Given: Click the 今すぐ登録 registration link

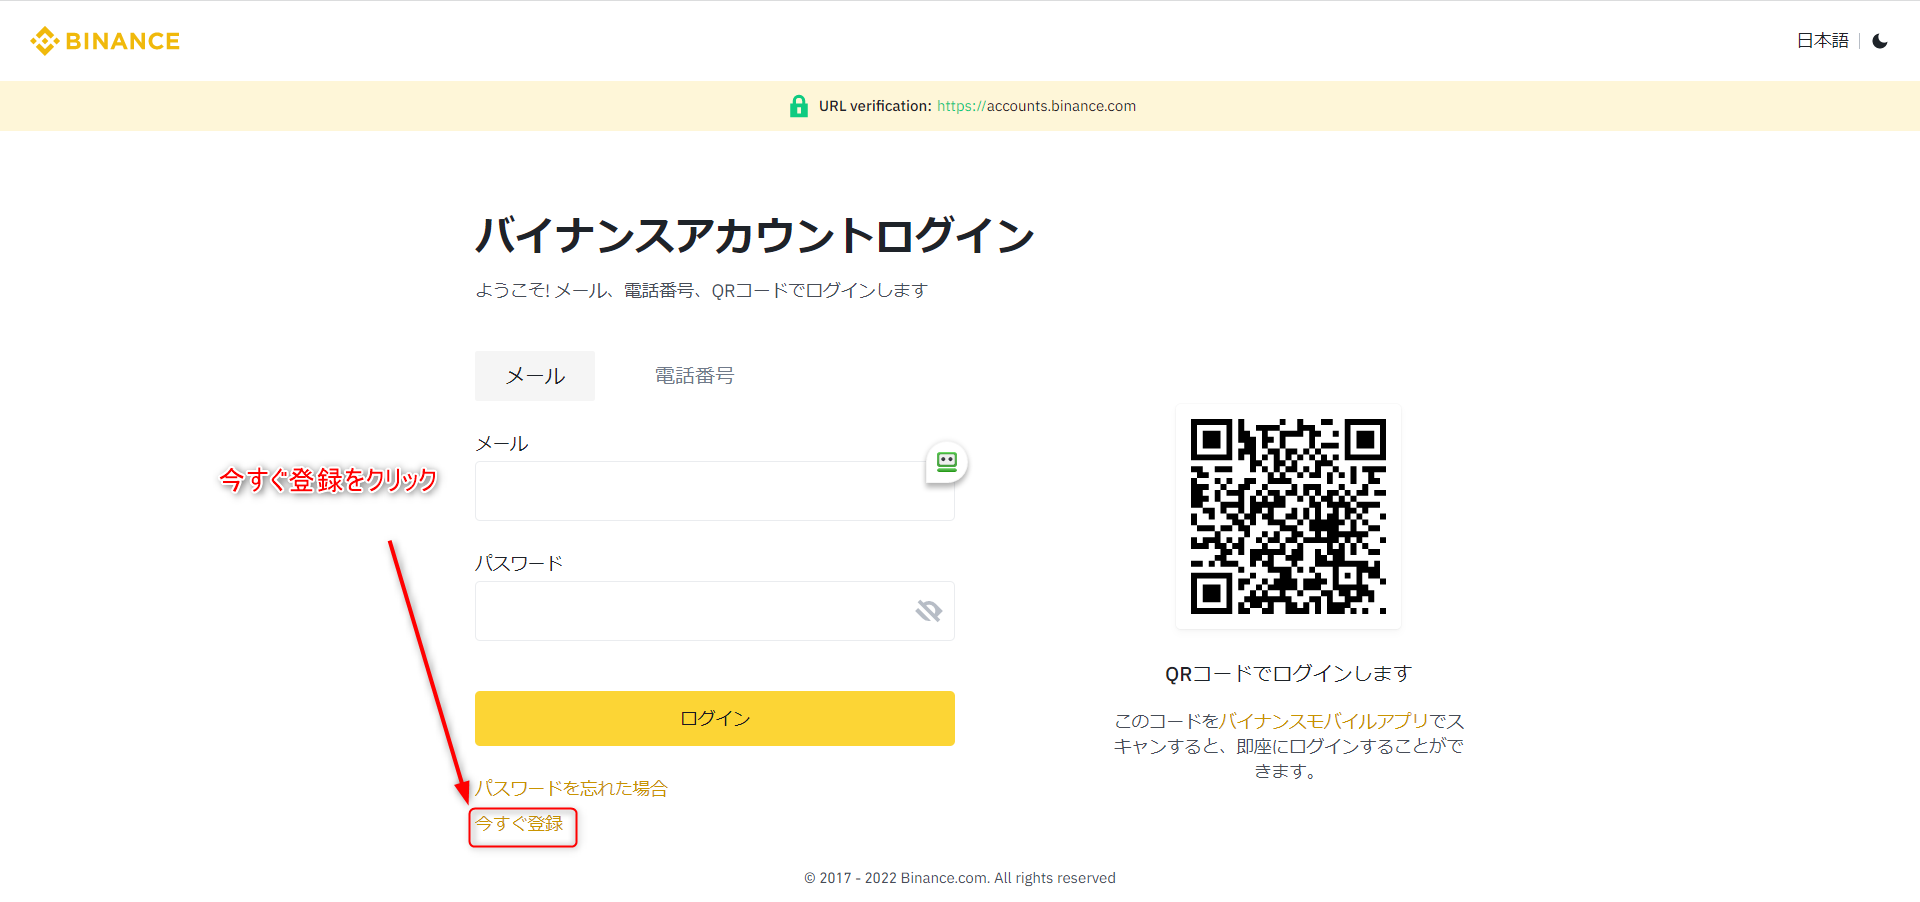Looking at the screenshot, I should [x=519, y=824].
